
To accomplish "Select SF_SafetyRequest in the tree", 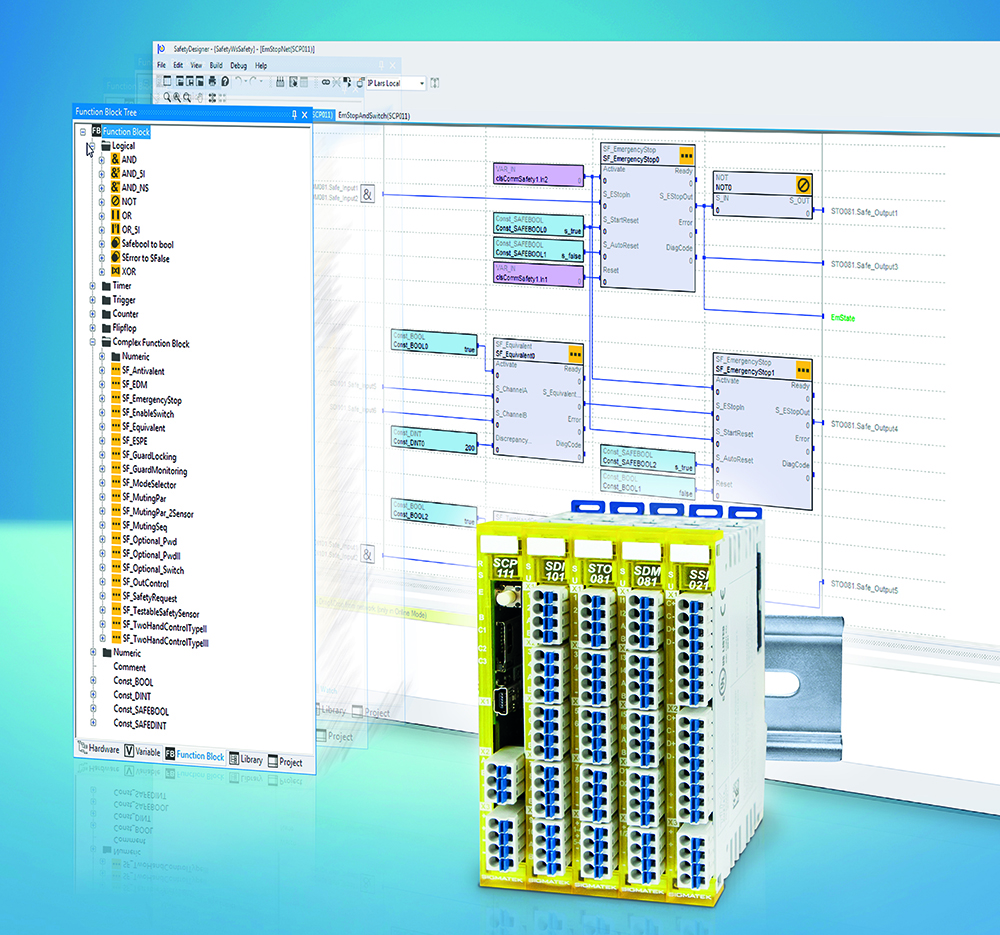I will pyautogui.click(x=150, y=598).
